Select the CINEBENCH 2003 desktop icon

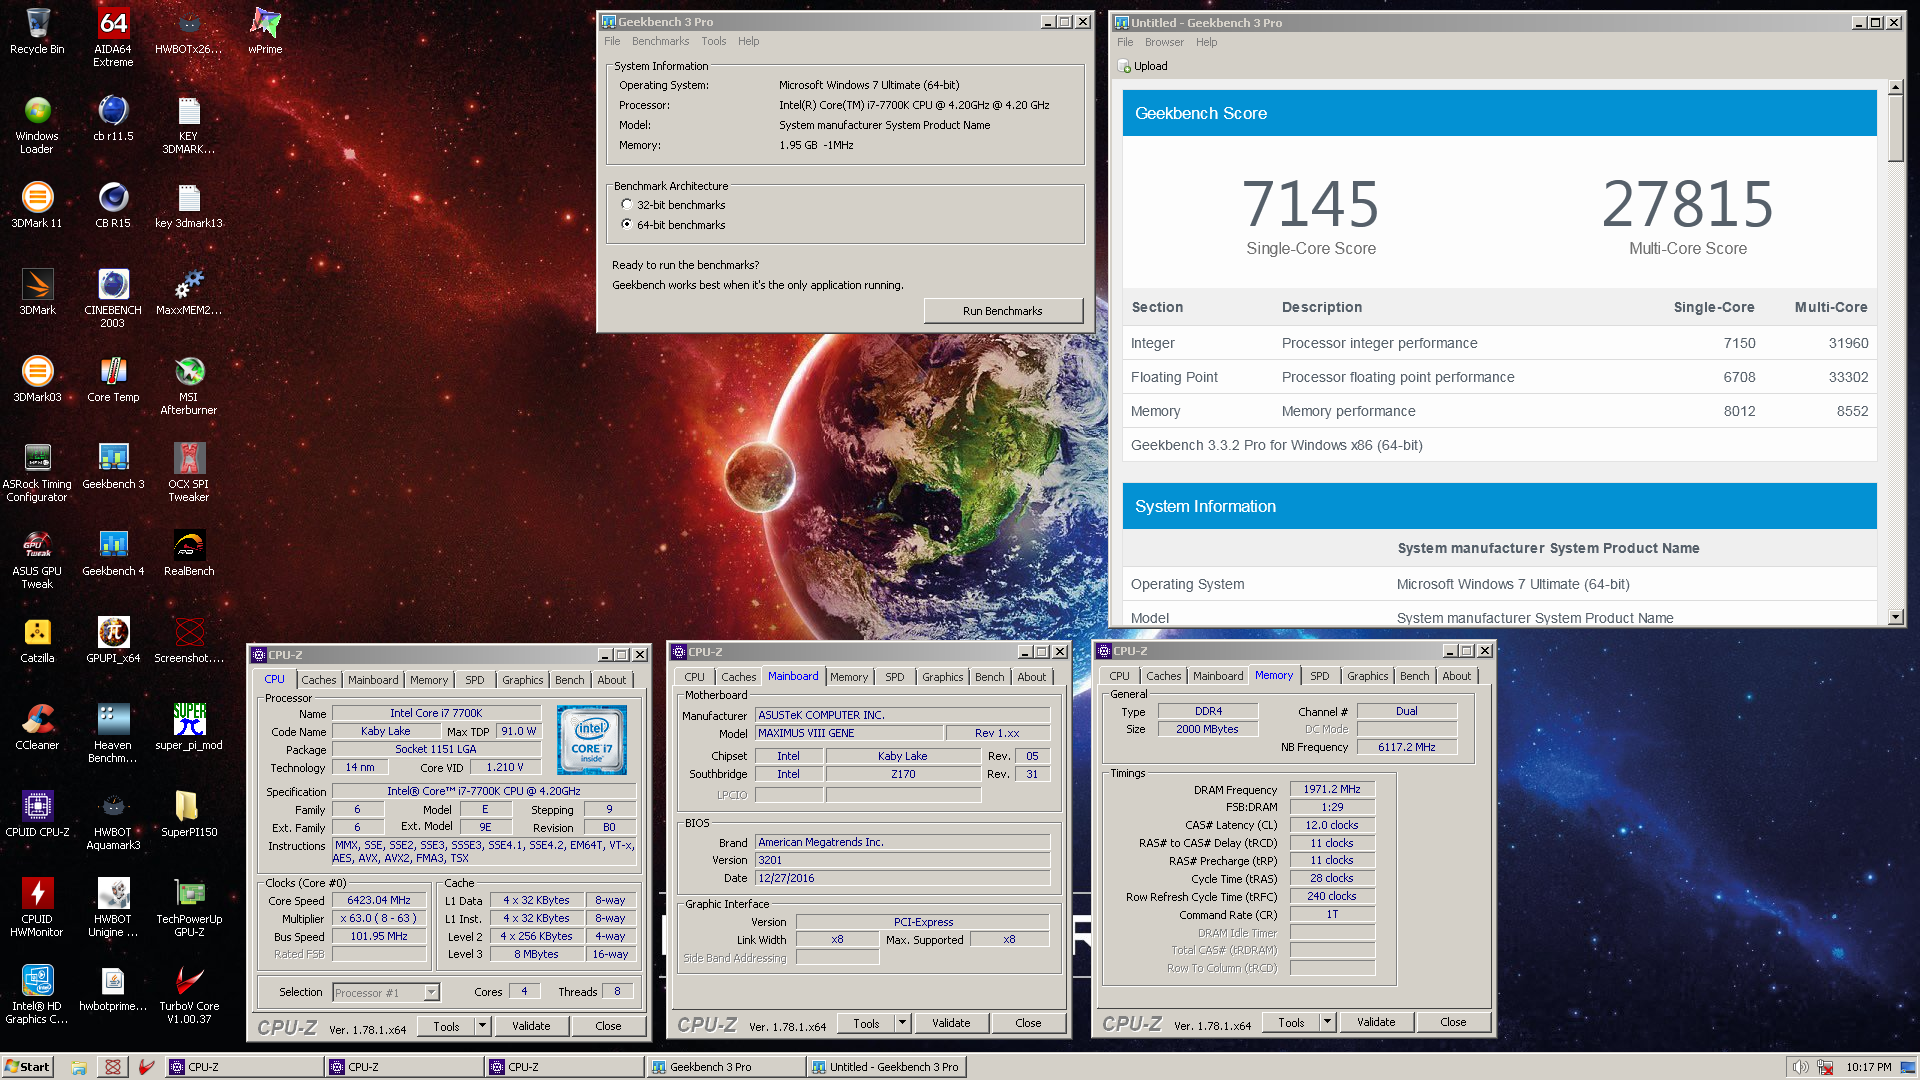click(x=113, y=298)
